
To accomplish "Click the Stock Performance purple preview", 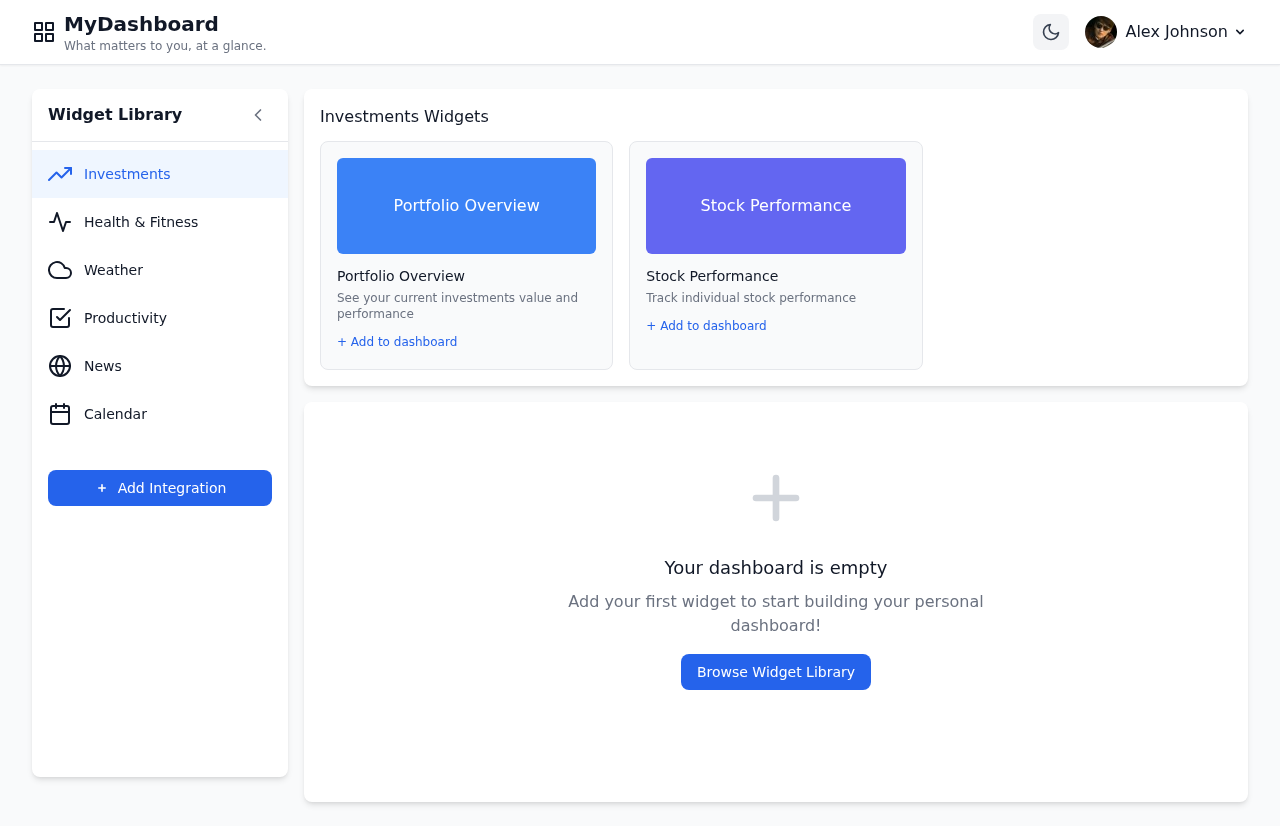I will pos(775,205).
